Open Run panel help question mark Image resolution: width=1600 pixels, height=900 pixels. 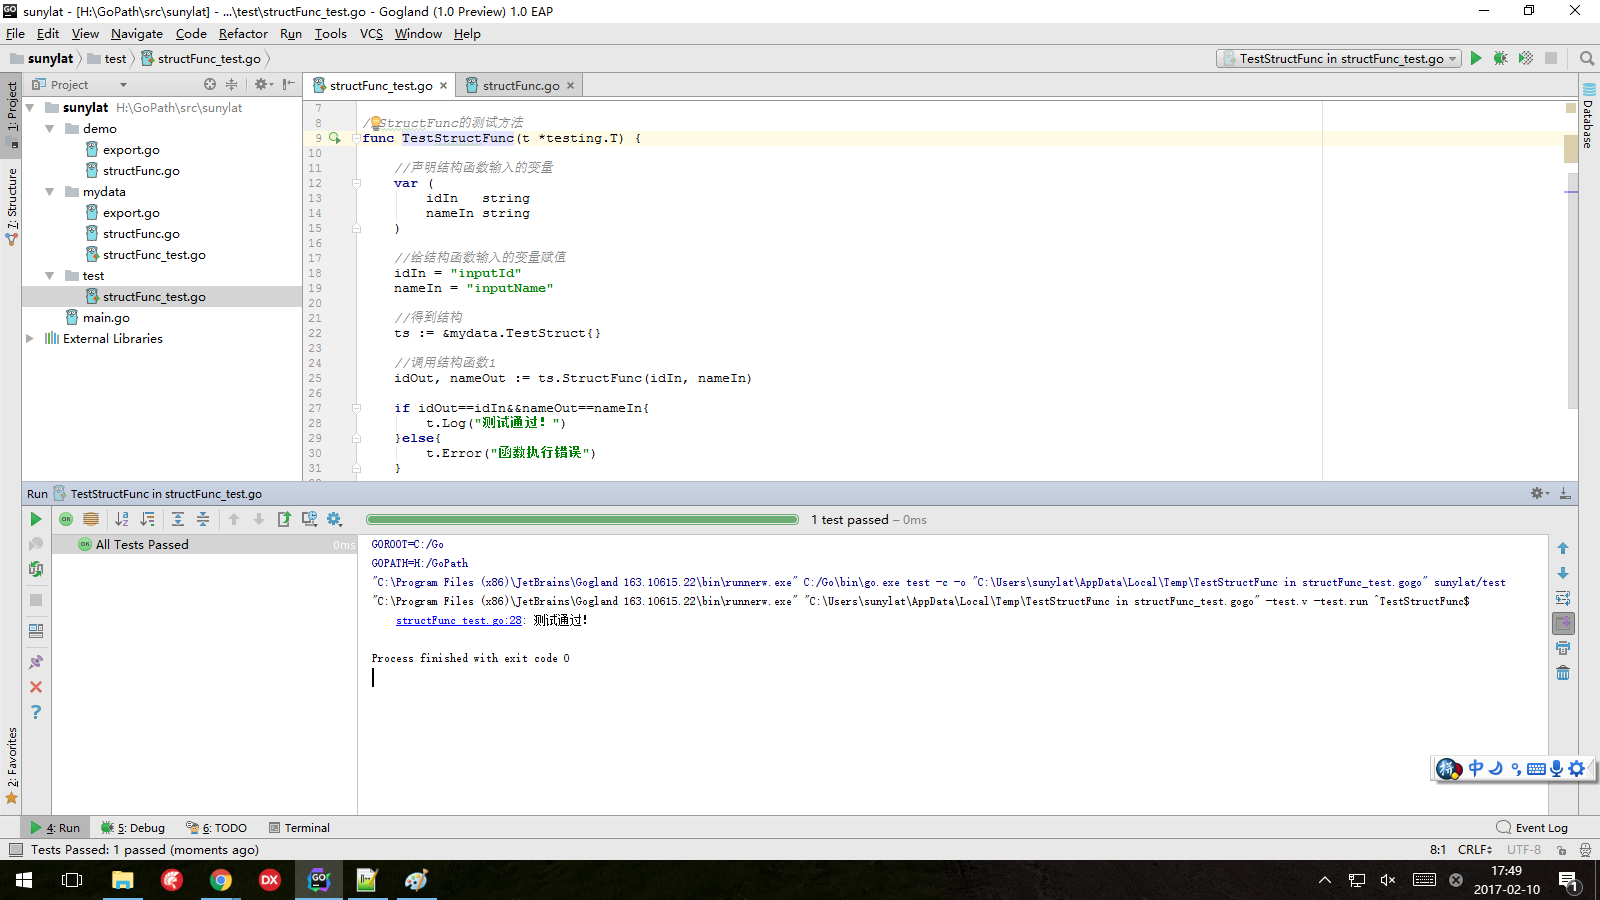point(36,712)
